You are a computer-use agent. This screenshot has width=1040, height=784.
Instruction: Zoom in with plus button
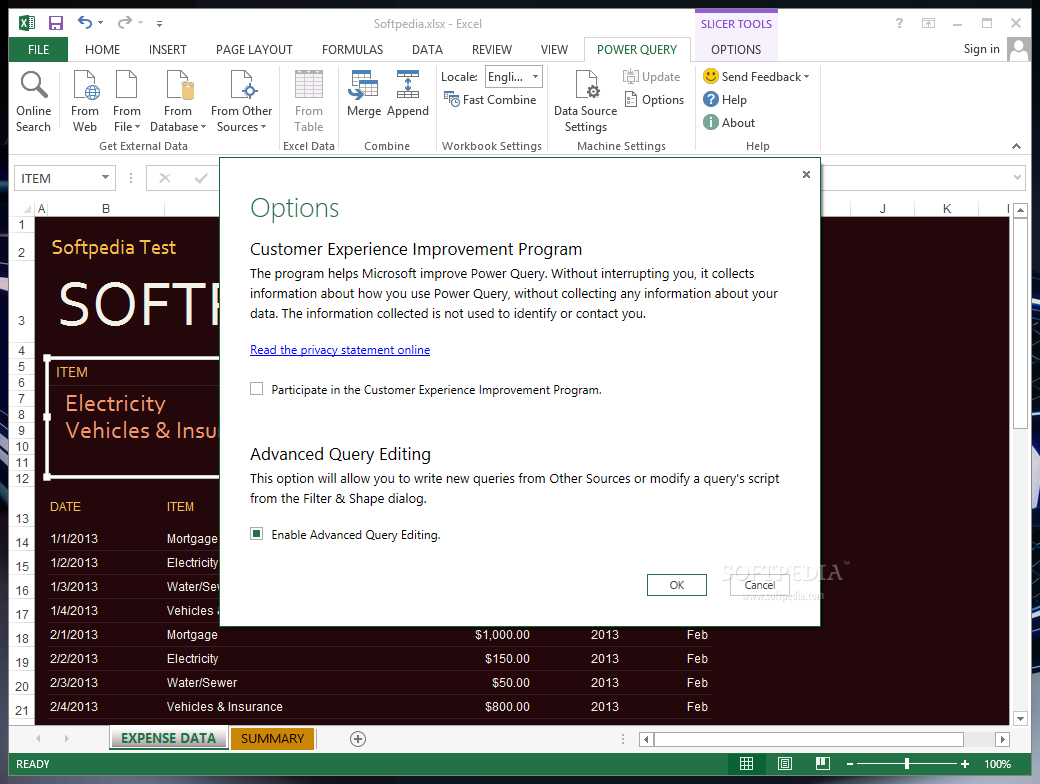coord(964,764)
